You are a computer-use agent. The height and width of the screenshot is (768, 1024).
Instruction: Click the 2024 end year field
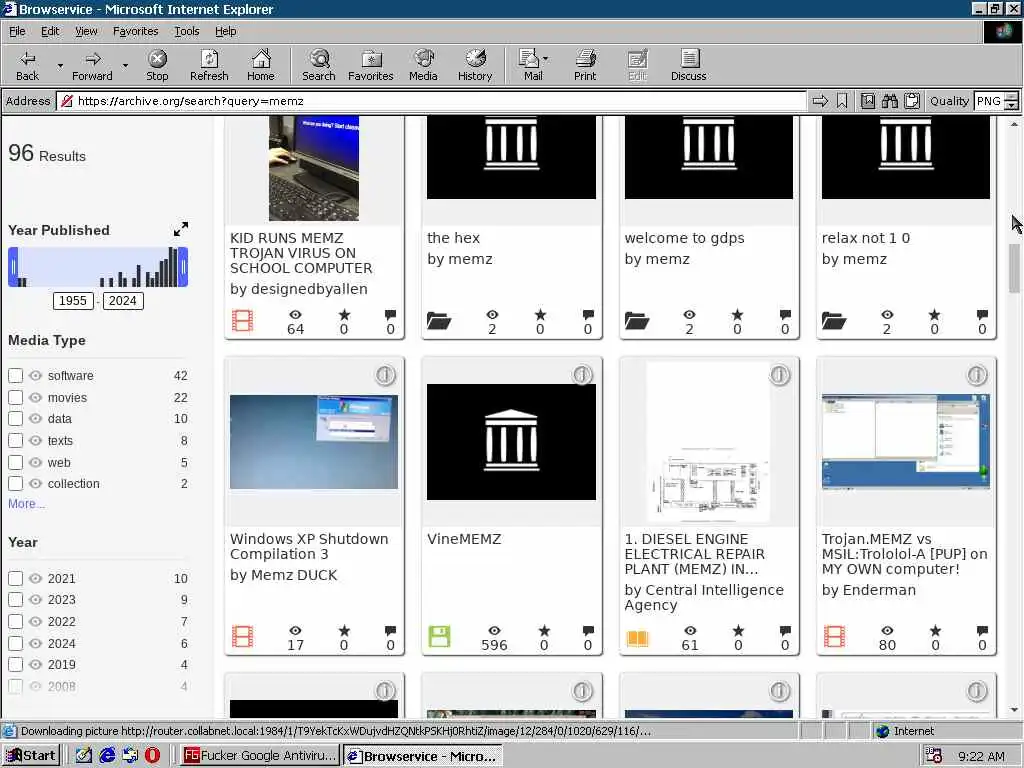122,301
